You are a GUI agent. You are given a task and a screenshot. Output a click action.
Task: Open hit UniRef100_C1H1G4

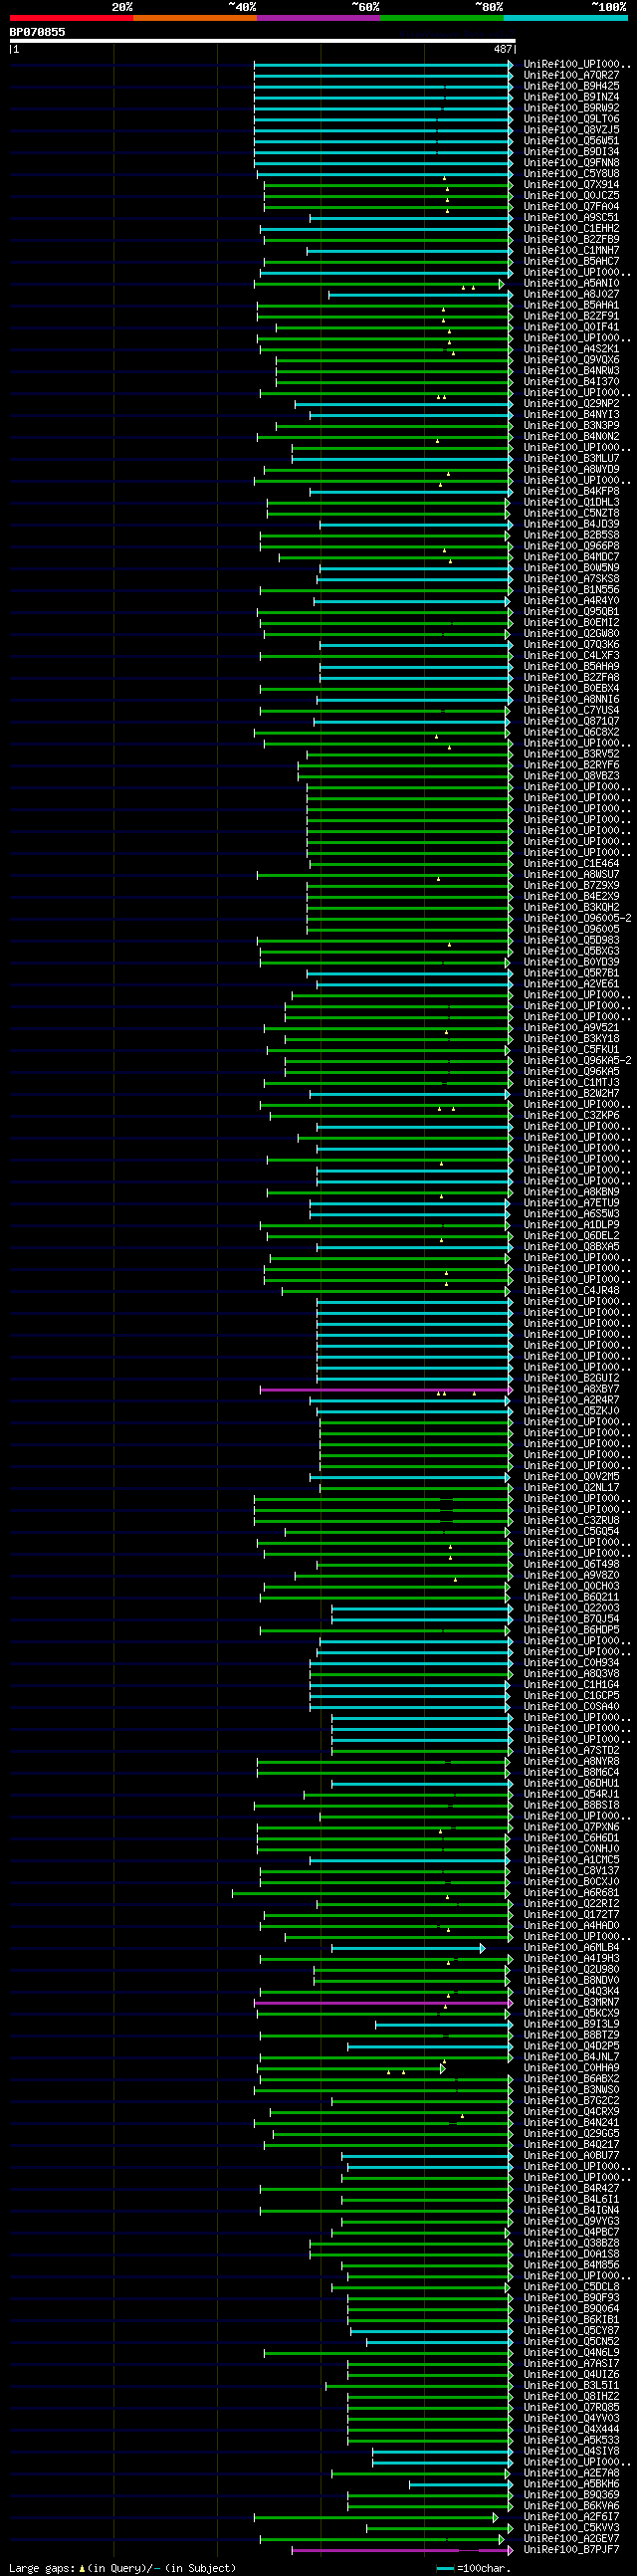(x=571, y=1685)
